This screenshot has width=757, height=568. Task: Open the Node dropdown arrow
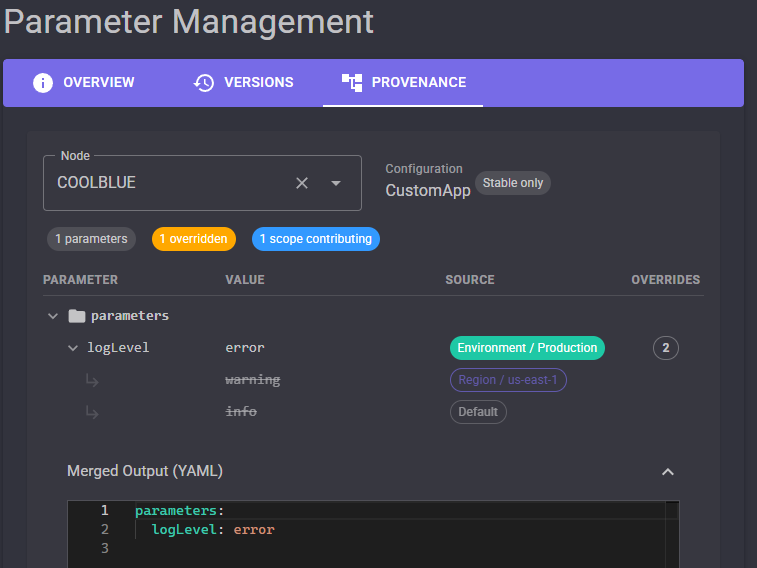(336, 183)
